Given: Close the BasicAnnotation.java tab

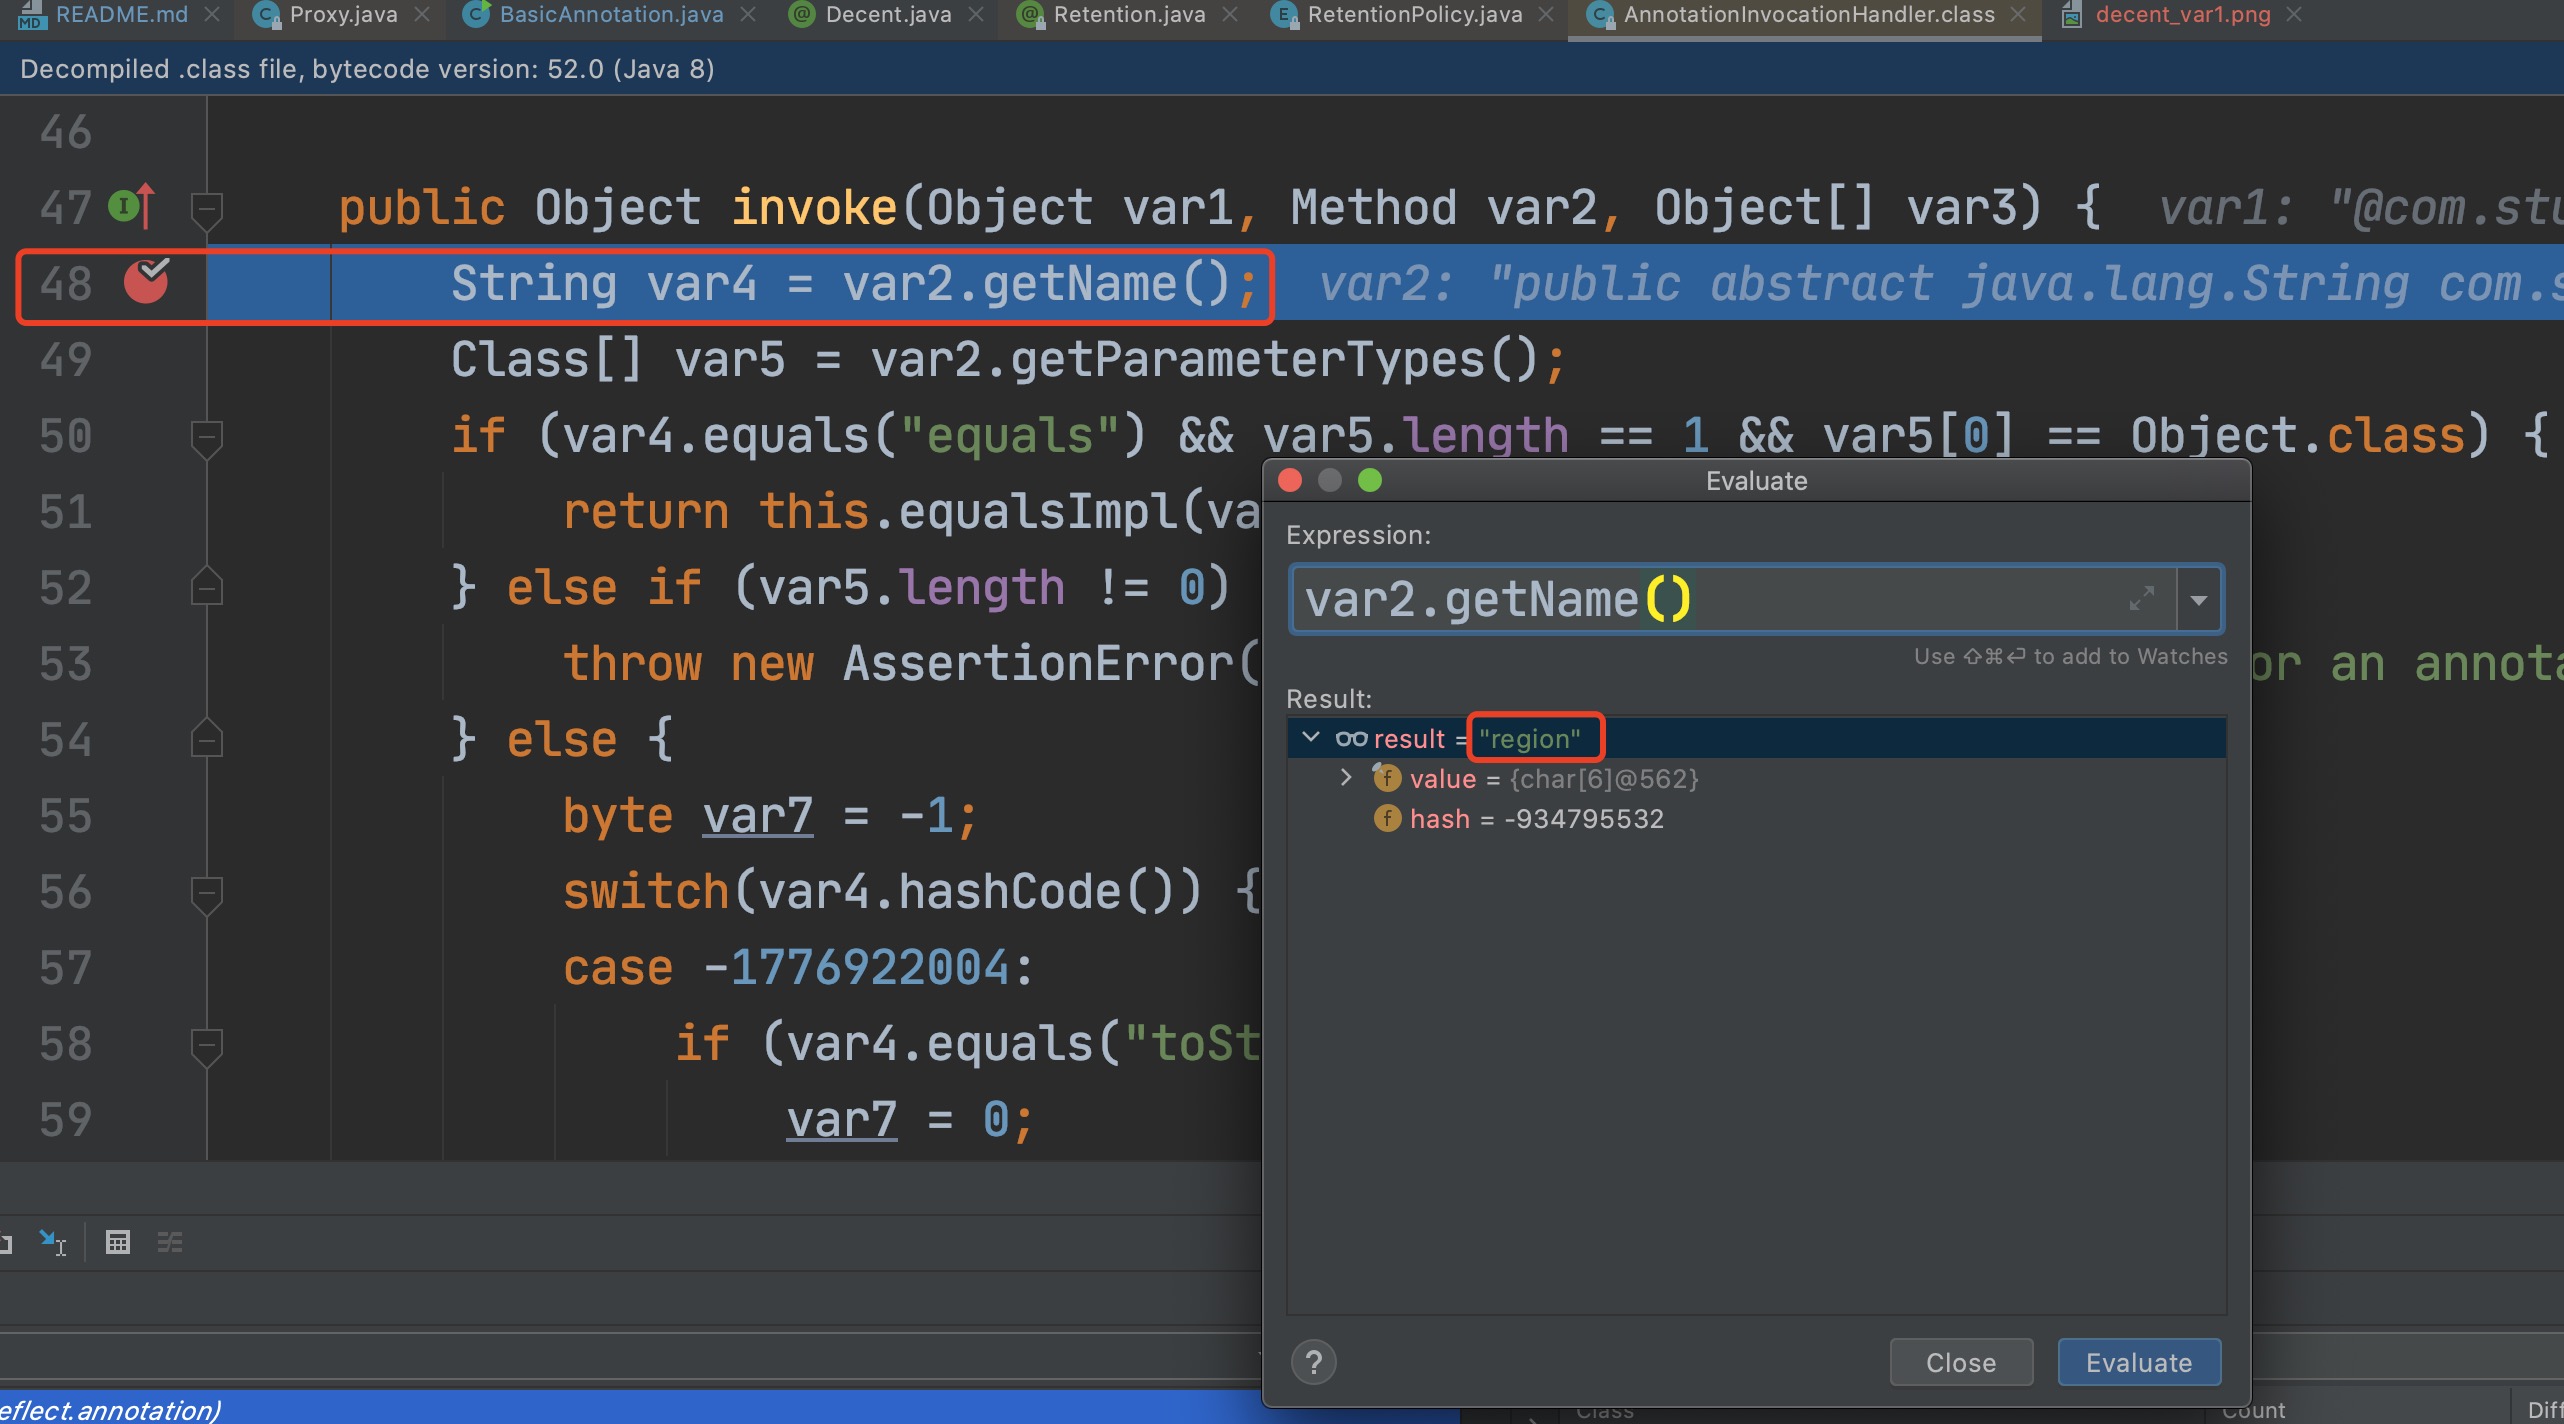Looking at the screenshot, I should pos(747,15).
